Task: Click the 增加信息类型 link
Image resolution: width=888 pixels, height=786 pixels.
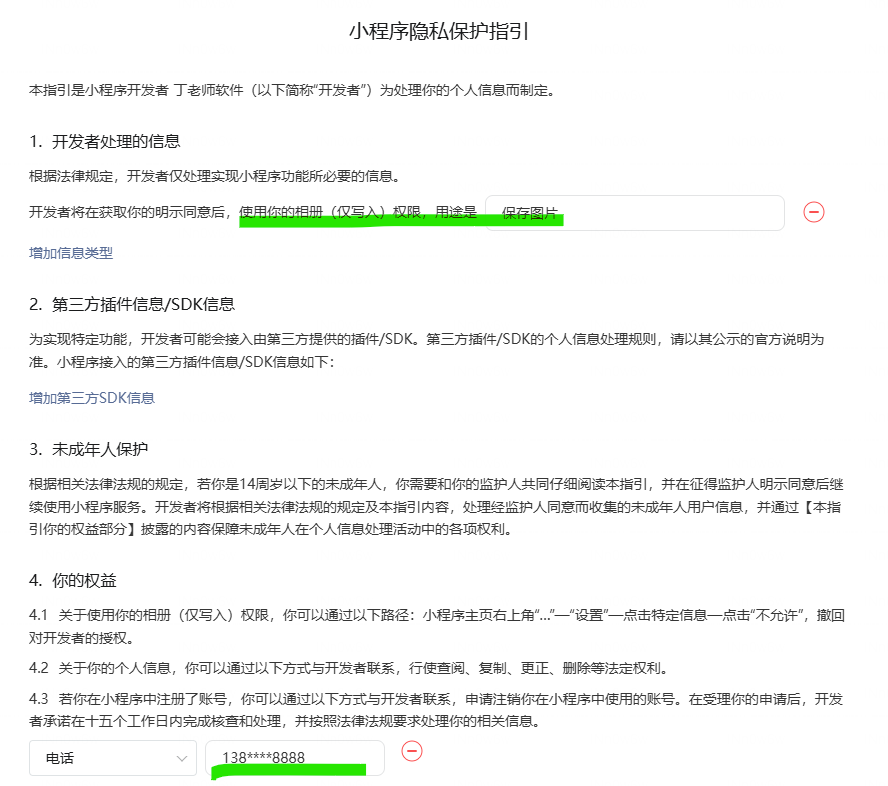Action: 71,253
